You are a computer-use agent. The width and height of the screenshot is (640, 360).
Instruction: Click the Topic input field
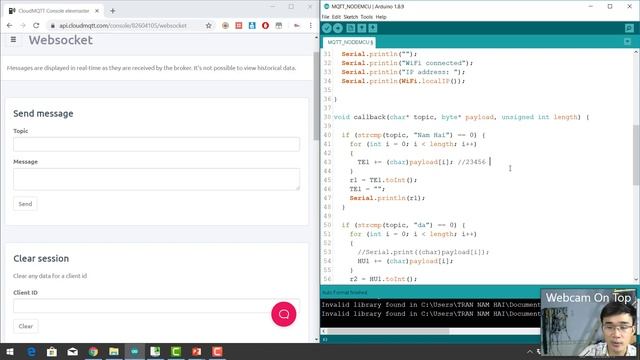coord(156,144)
